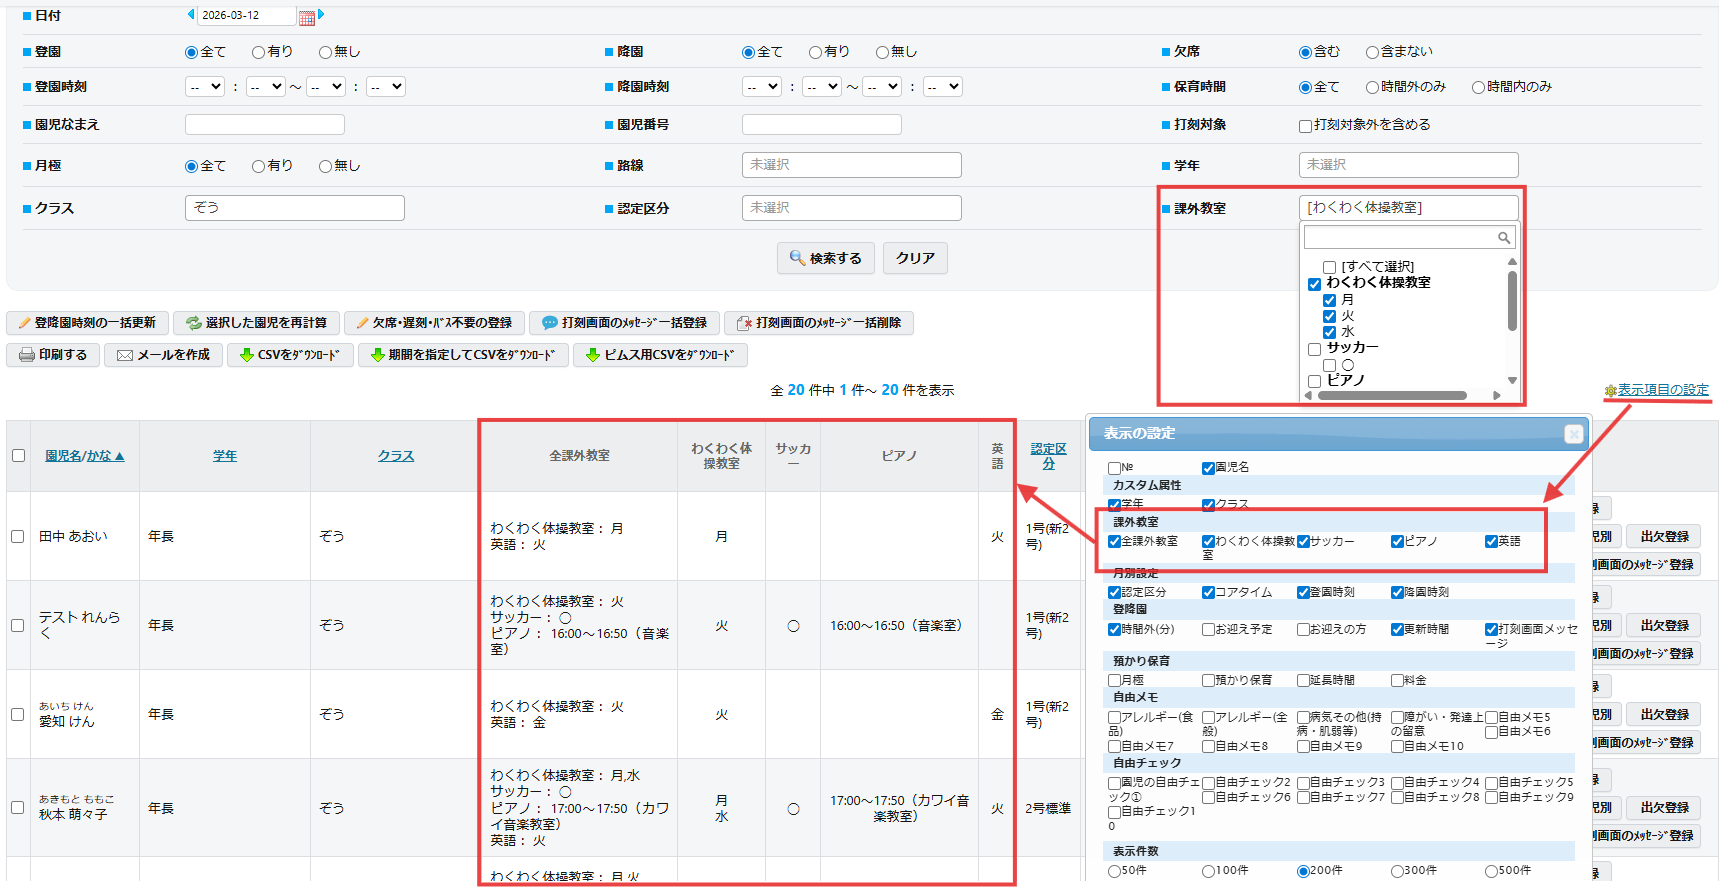Screen dimensions: 1719x887
Task: Open 学年 selection dropdown
Action: [1409, 165]
